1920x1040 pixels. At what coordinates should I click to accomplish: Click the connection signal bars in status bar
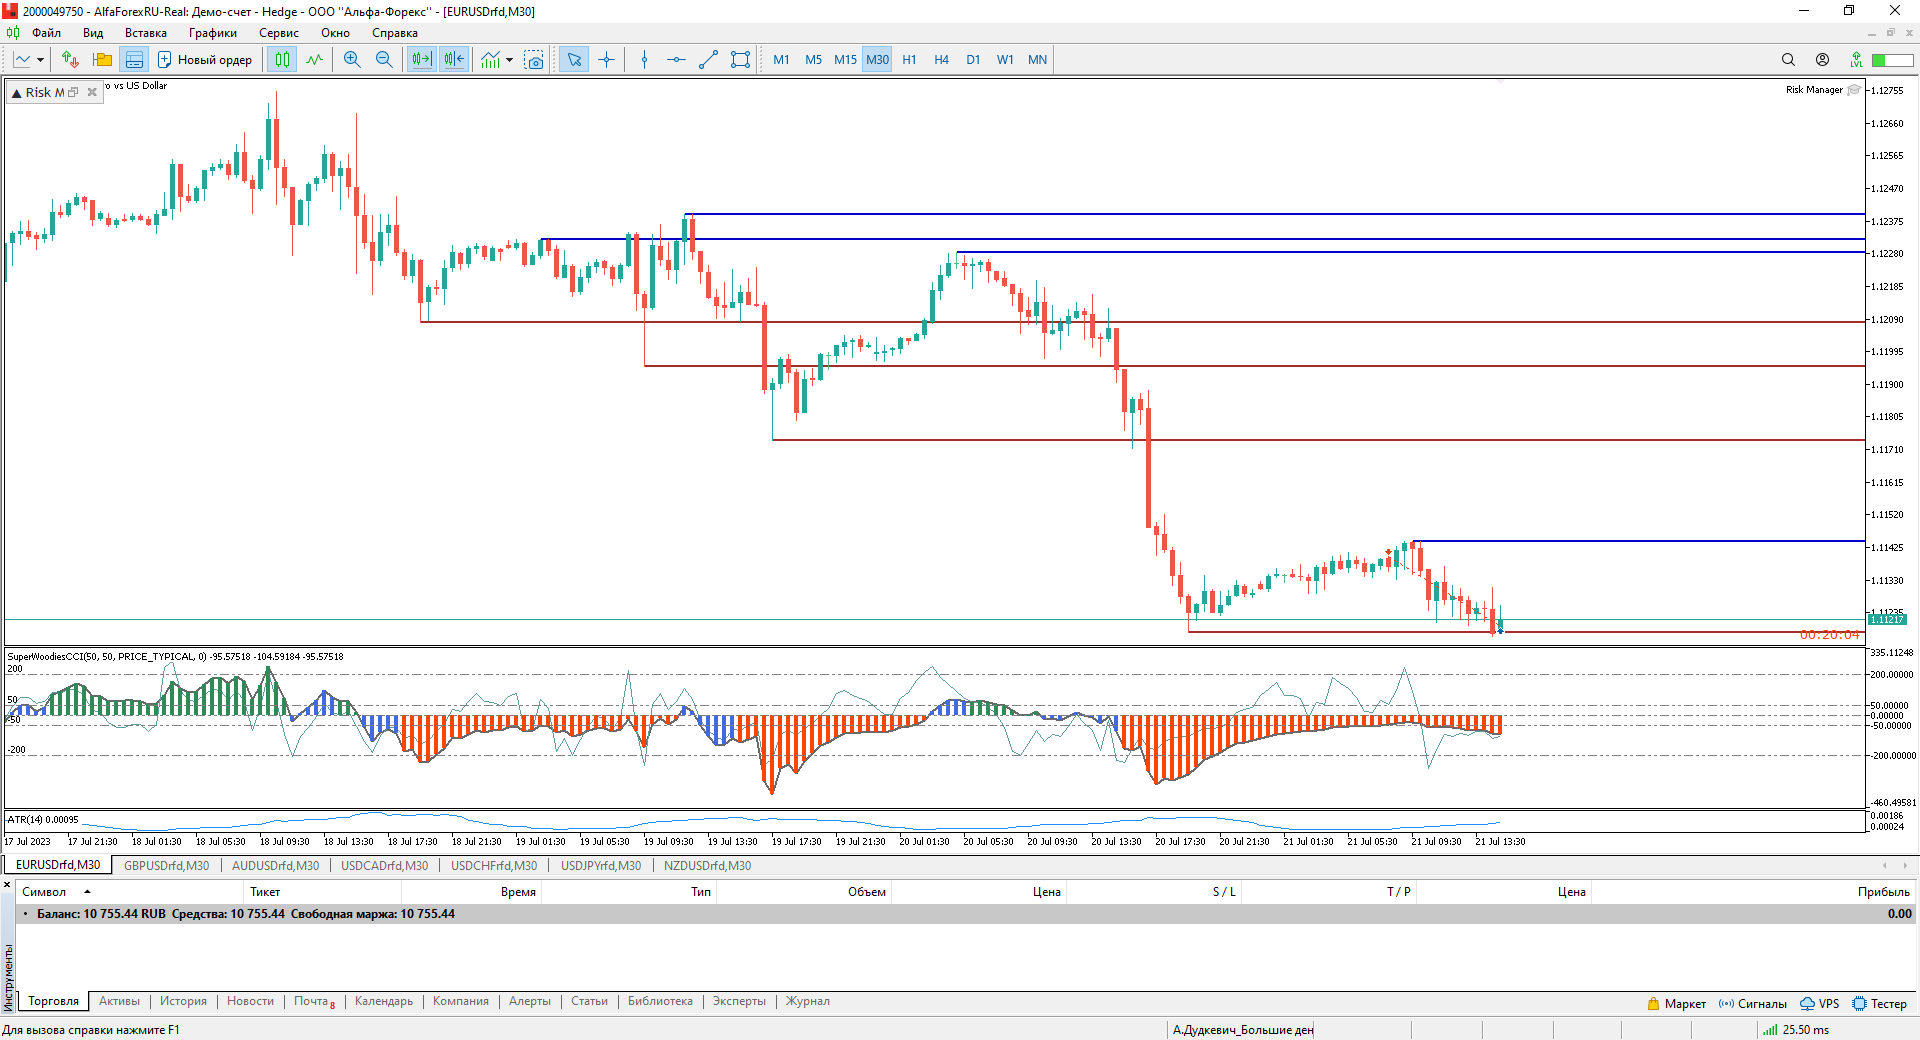coord(1769,1030)
